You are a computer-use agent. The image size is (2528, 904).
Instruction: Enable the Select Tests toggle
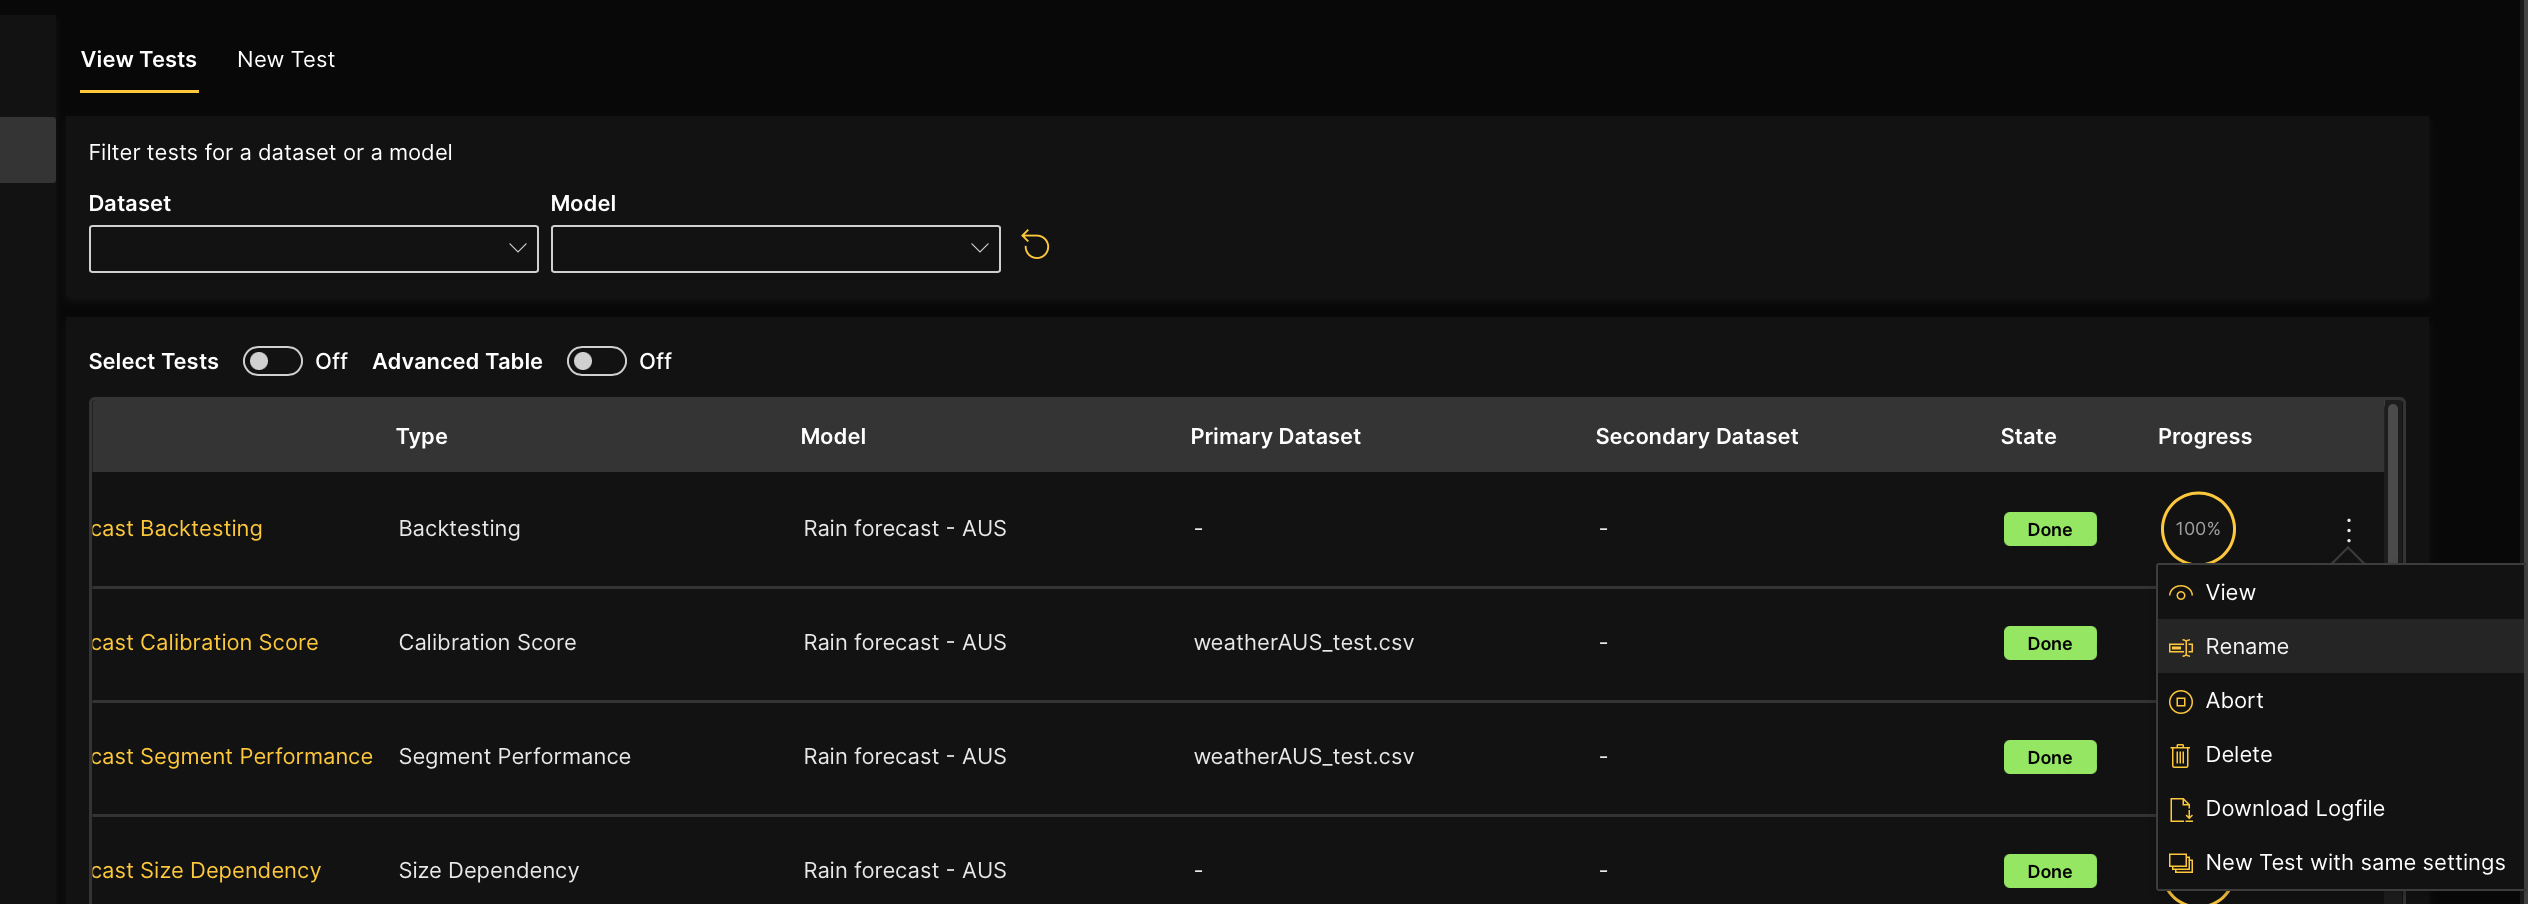[x=272, y=361]
